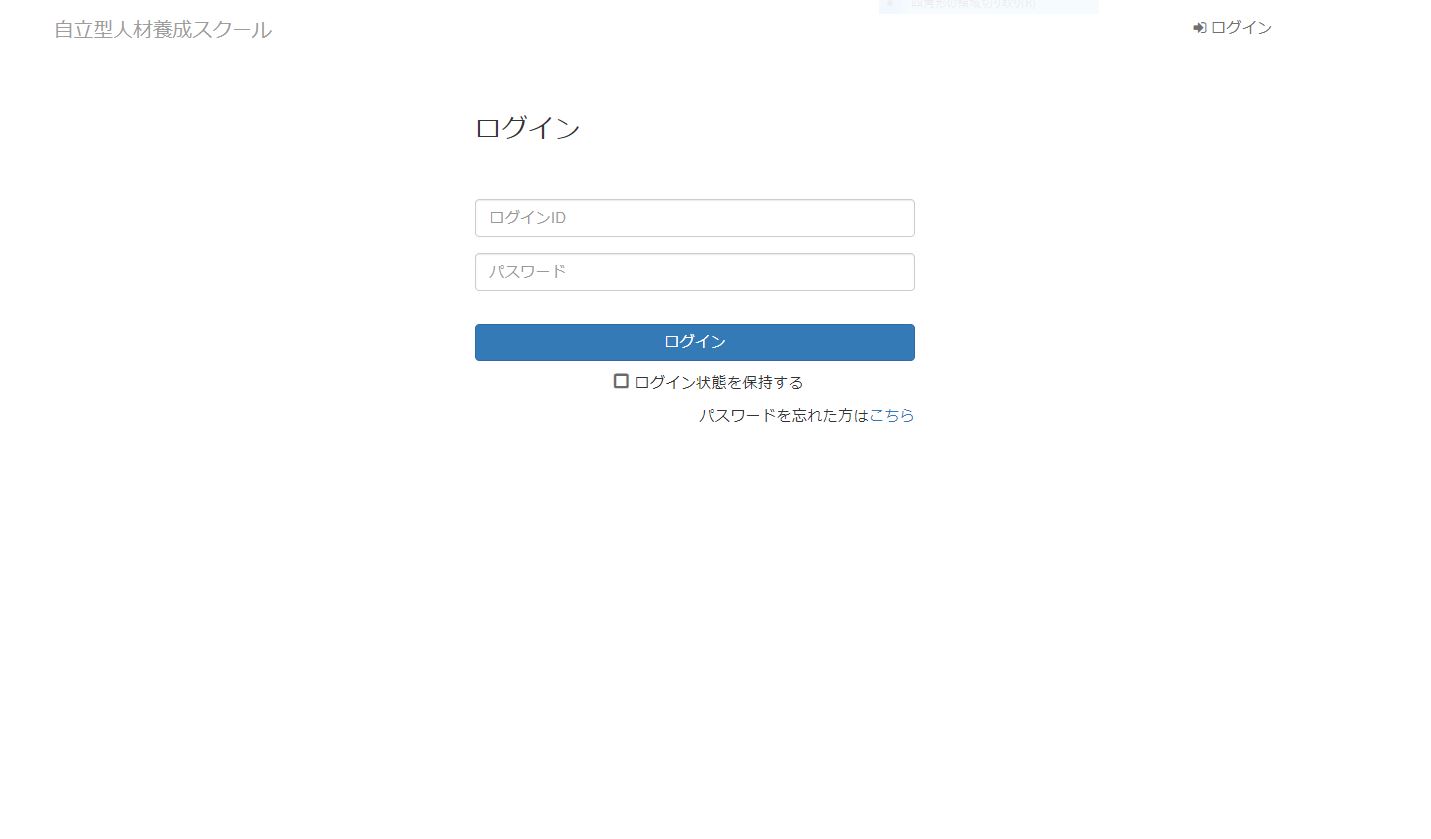The width and height of the screenshot is (1431, 839).
Task: Follow the blue こちら hyperlink
Action: 892,415
